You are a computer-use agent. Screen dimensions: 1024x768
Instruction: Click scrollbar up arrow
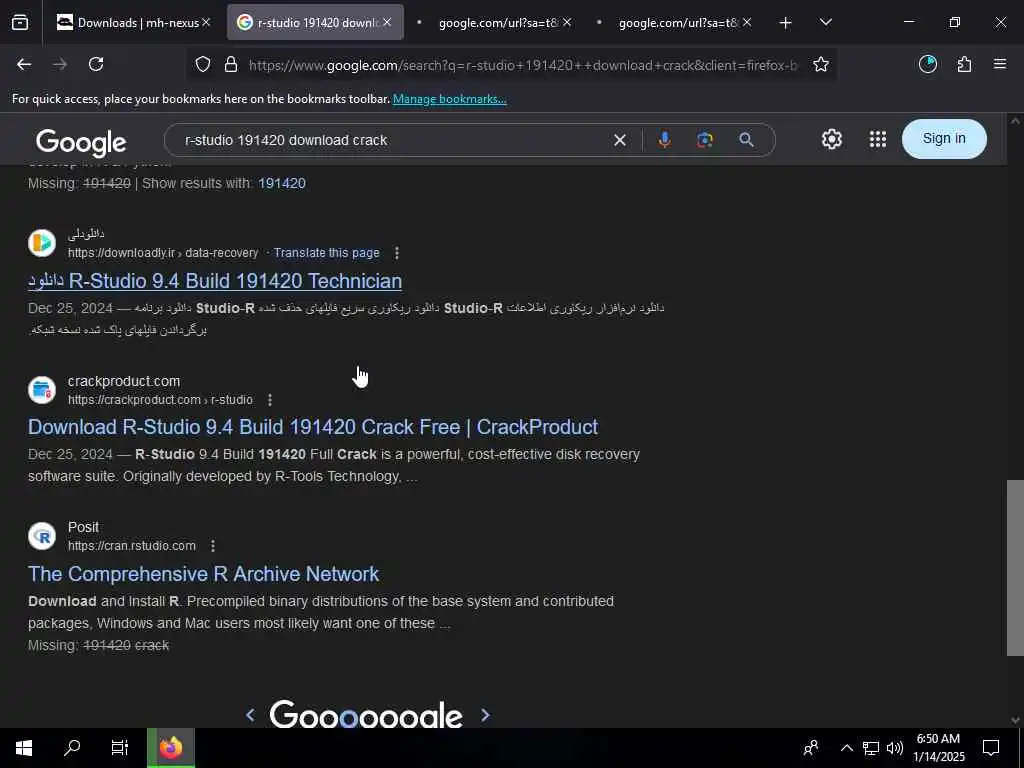(1014, 121)
